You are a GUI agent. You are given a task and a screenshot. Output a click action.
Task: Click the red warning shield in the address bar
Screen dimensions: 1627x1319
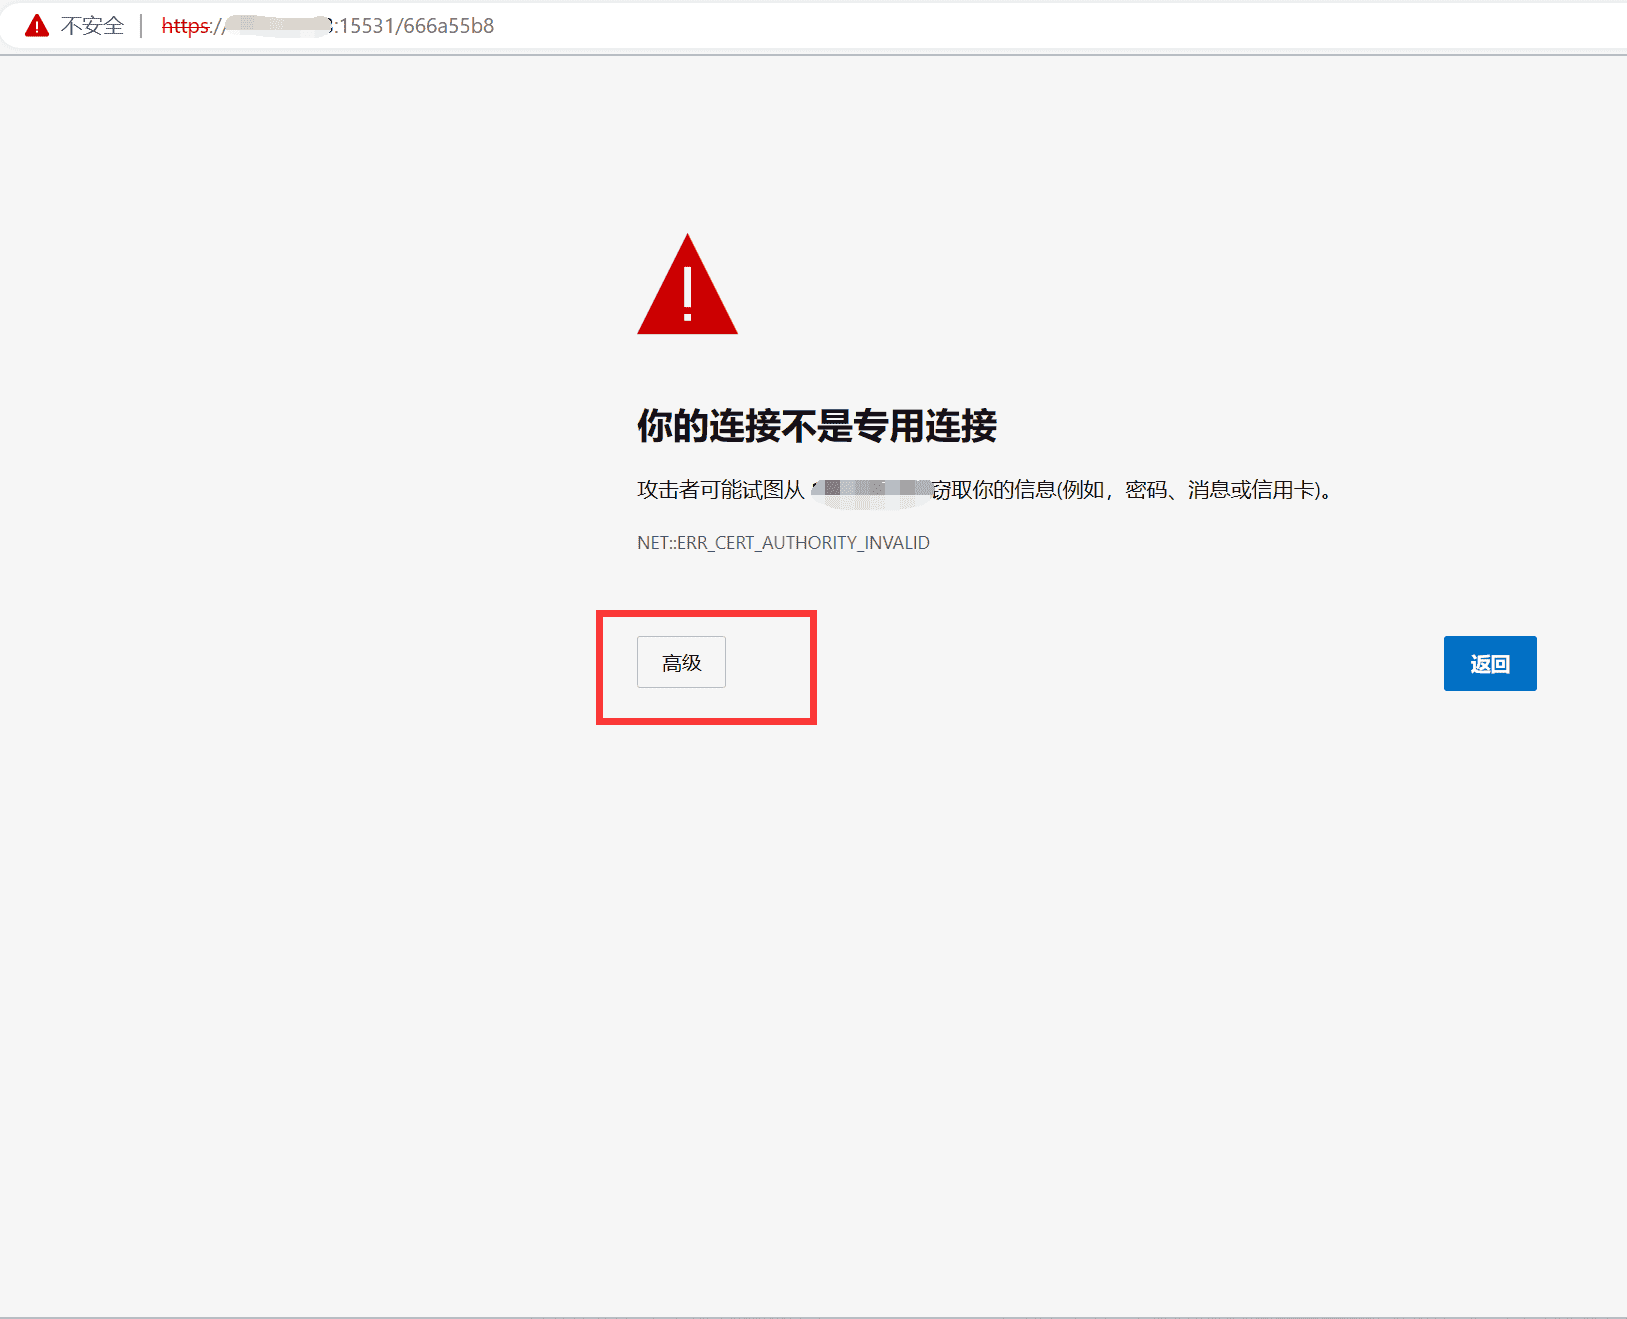(x=37, y=25)
